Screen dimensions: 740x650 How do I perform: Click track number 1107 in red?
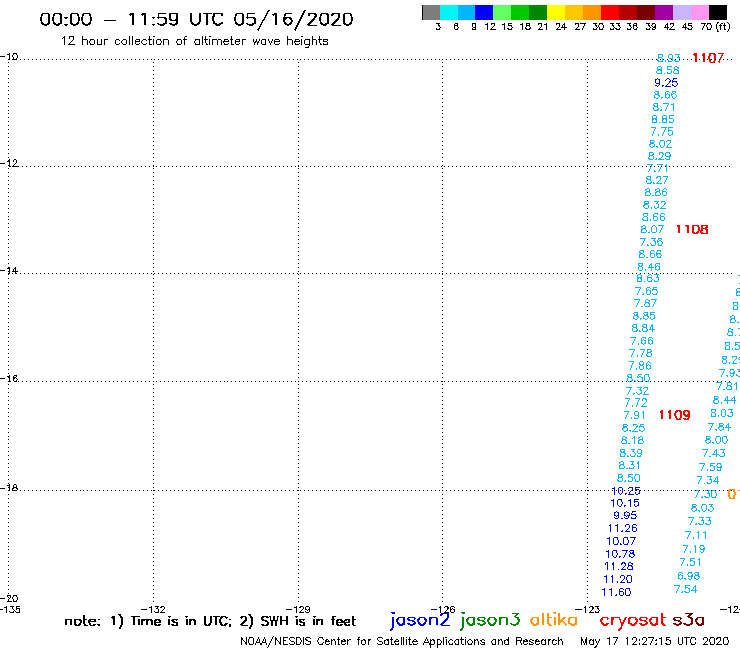708,58
